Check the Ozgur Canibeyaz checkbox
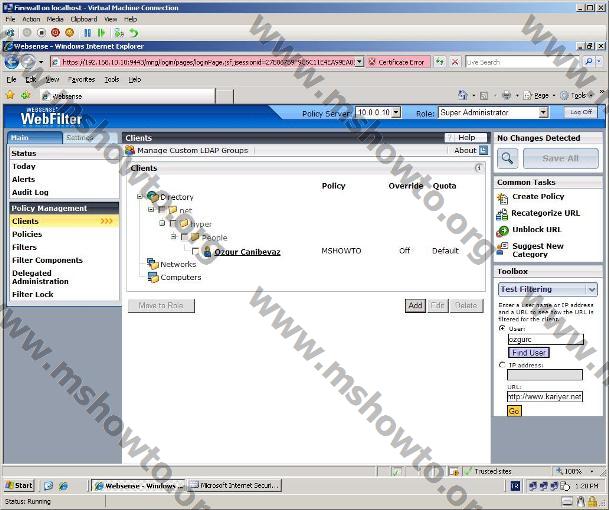 (195, 252)
